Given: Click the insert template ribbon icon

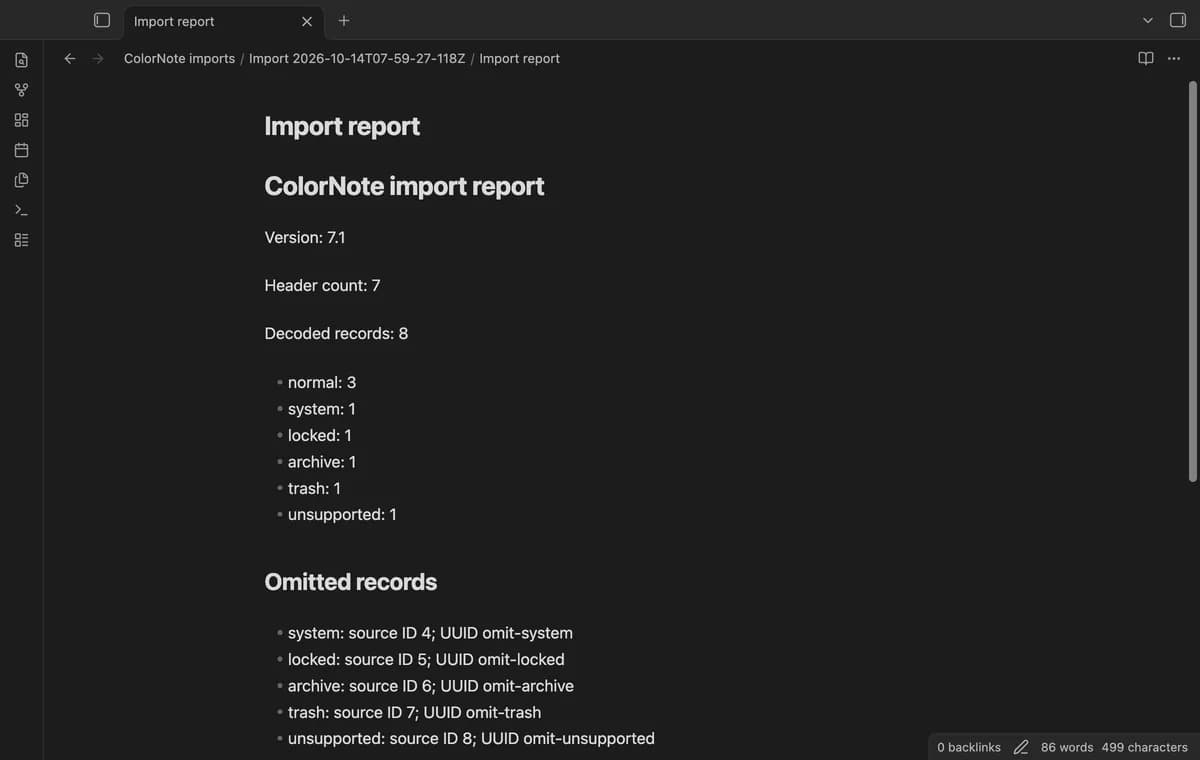Looking at the screenshot, I should click(21, 180).
